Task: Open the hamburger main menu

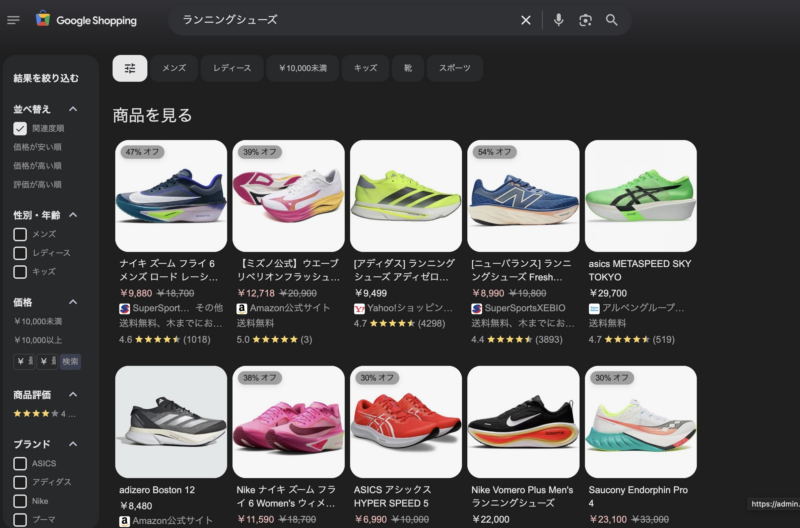Action: pos(13,20)
